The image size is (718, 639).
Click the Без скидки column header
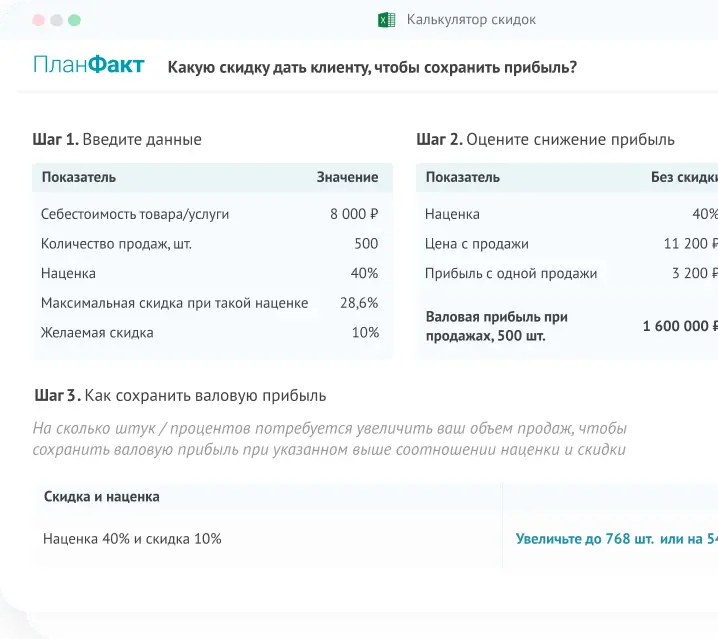(x=684, y=178)
